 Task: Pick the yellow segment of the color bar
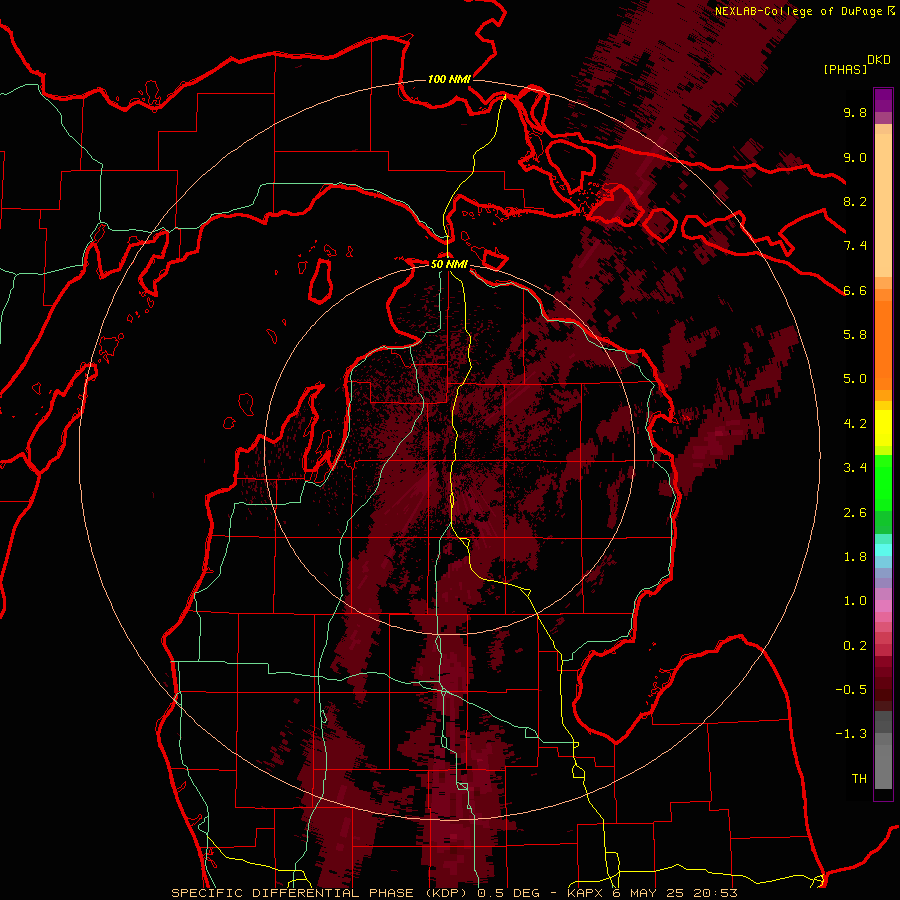tap(883, 428)
